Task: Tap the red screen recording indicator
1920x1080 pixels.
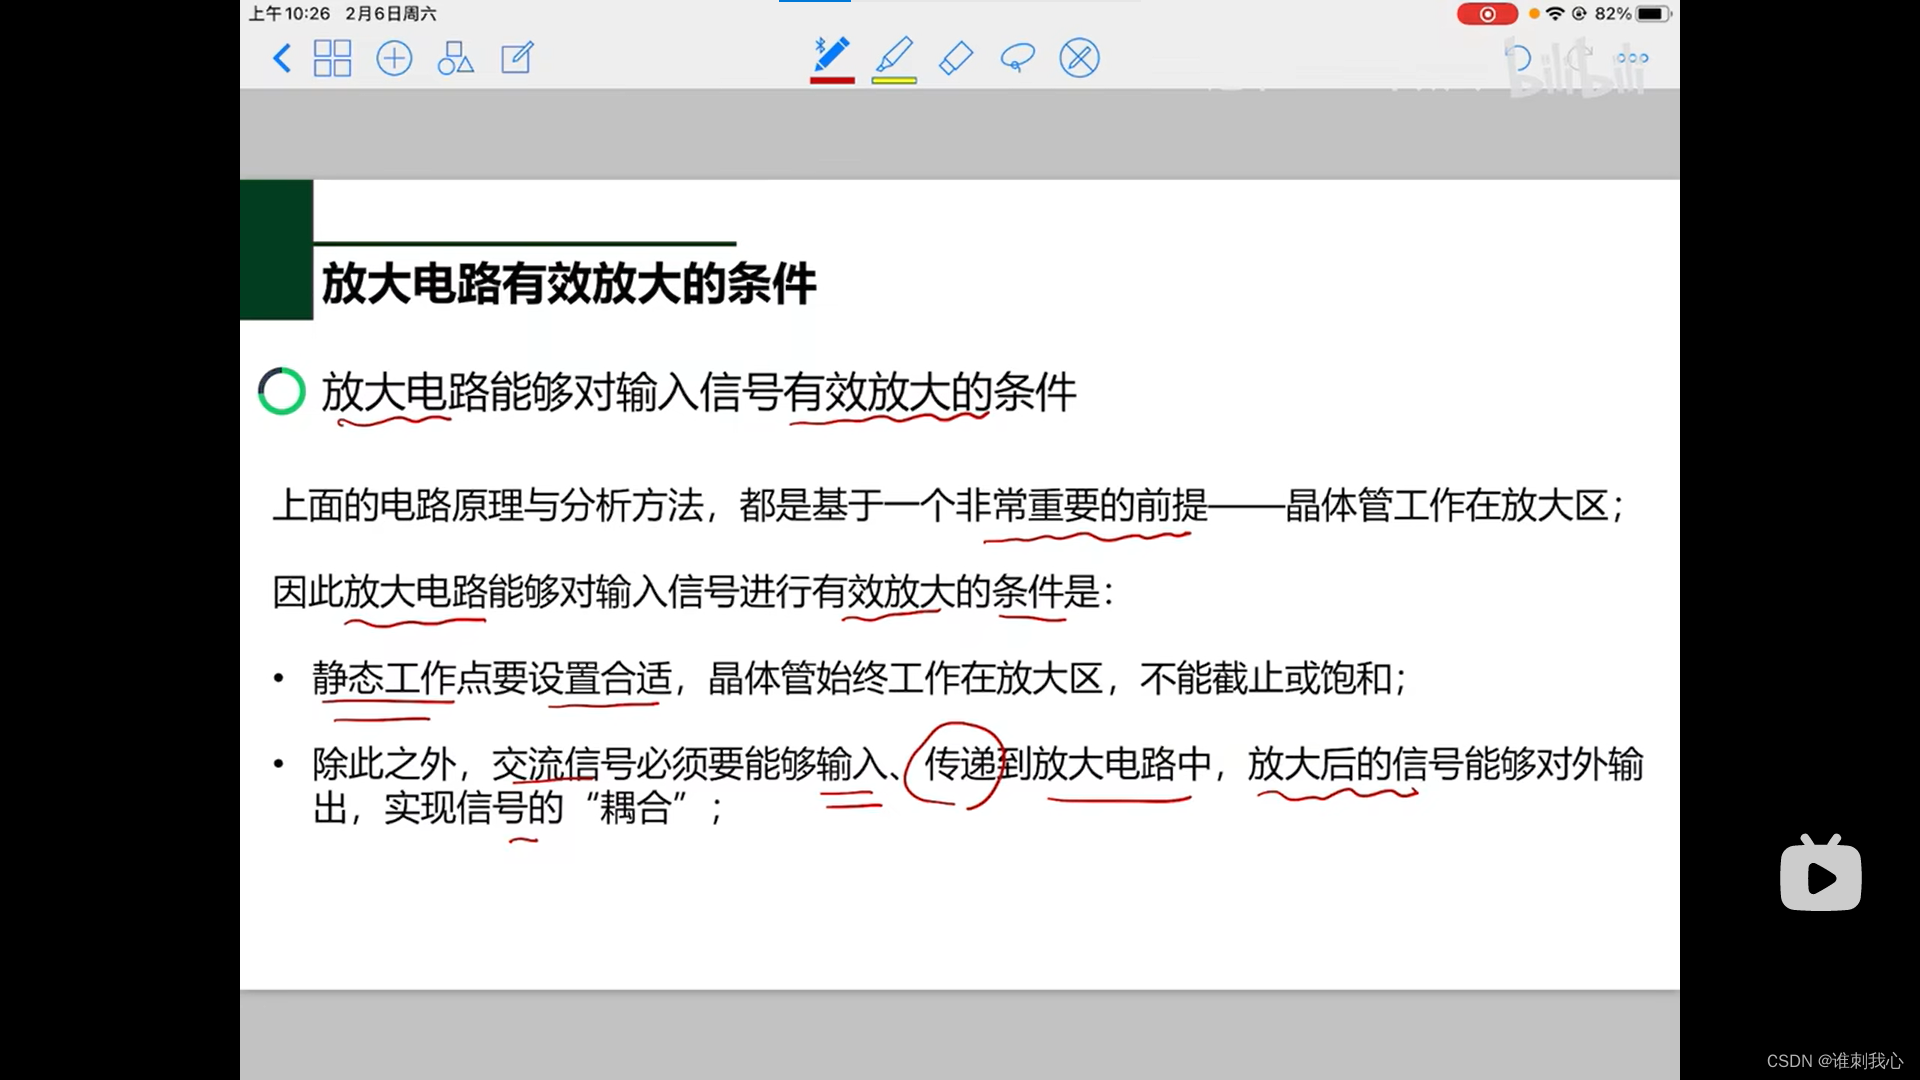Action: pyautogui.click(x=1486, y=14)
